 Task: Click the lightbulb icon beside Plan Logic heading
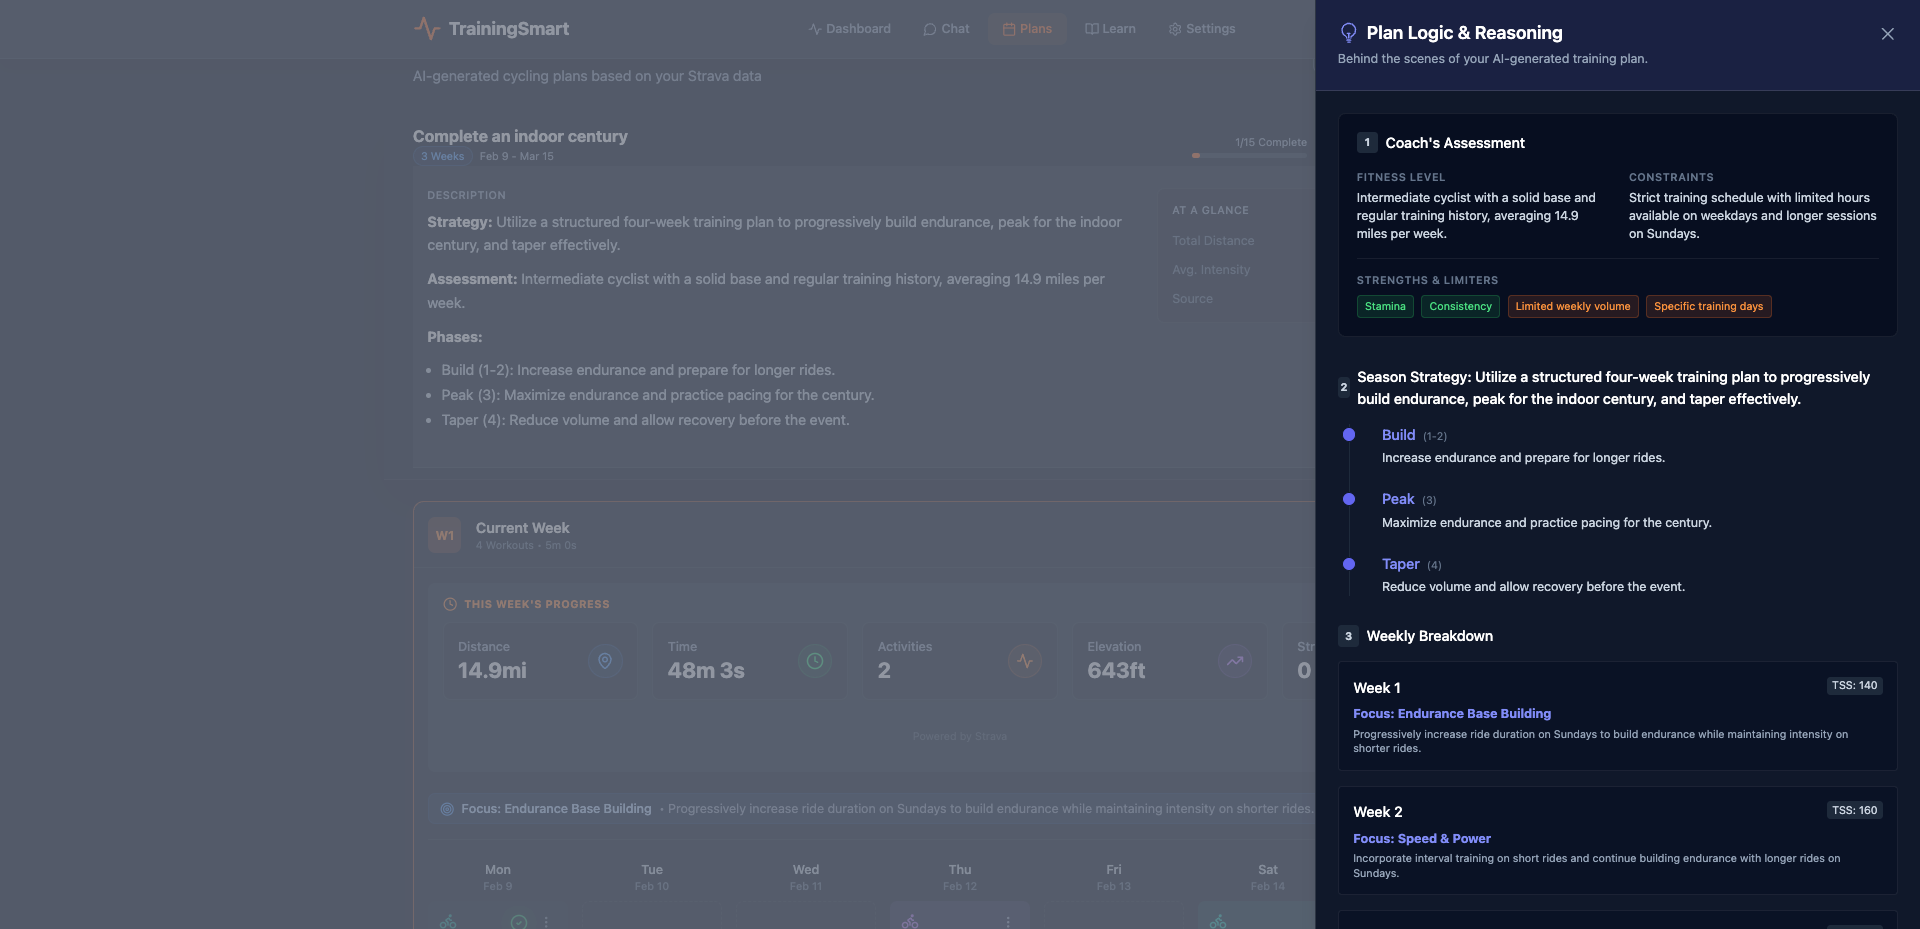(1348, 33)
